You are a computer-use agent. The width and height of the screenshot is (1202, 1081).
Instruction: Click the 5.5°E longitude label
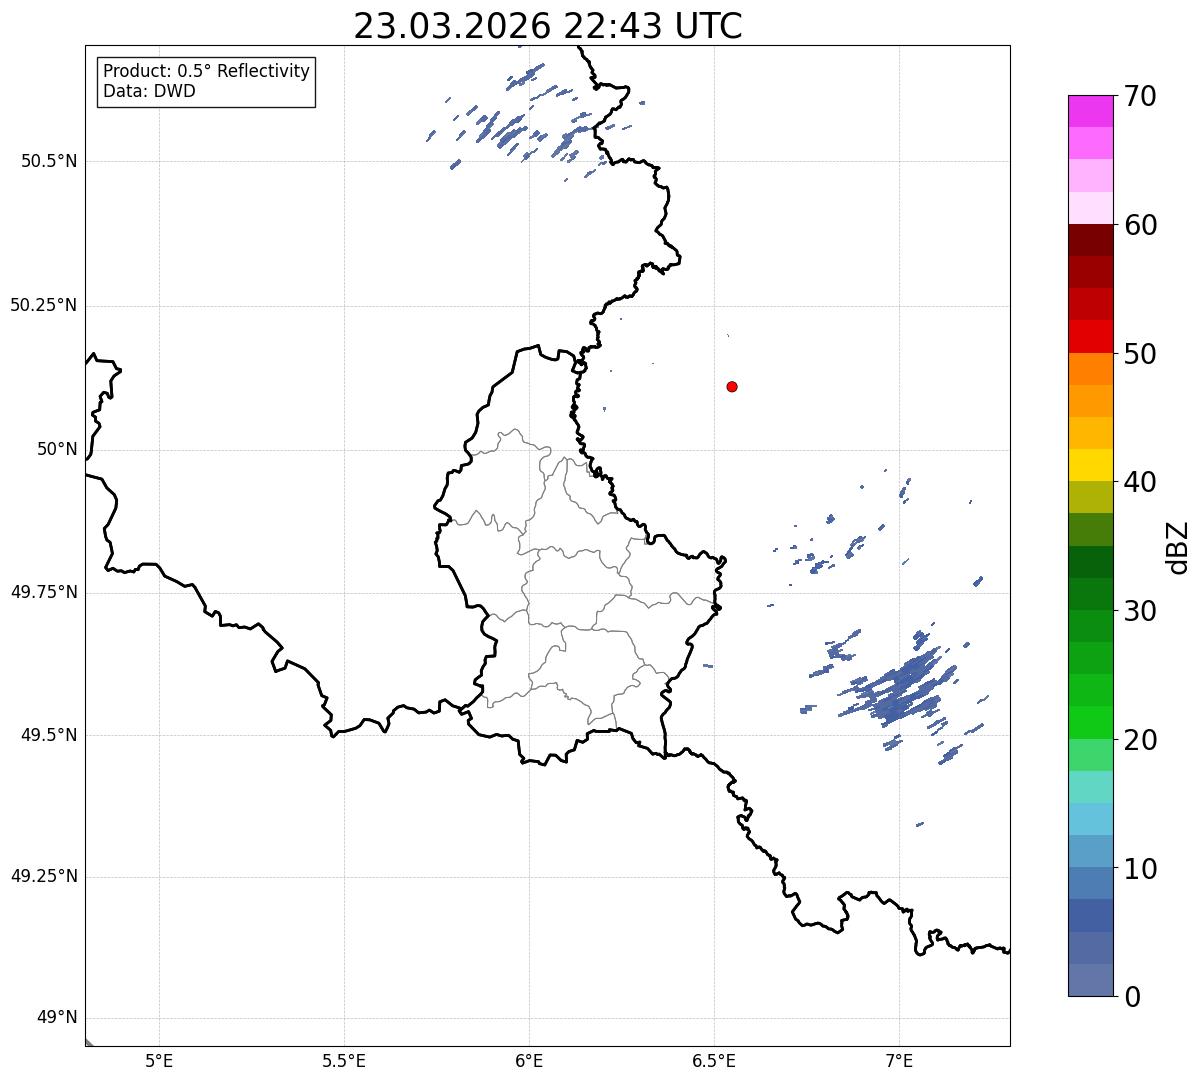click(x=344, y=1060)
